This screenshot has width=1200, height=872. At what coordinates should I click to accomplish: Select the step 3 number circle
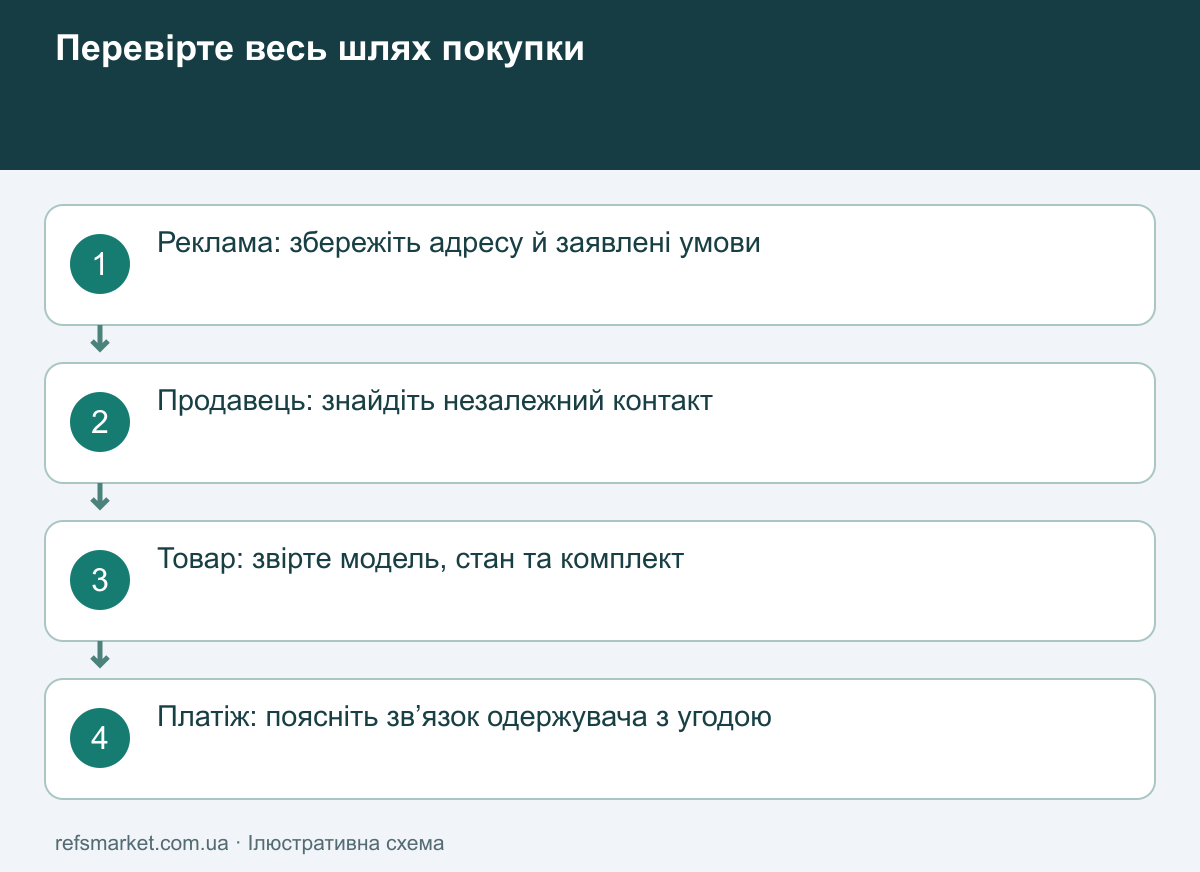click(100, 580)
